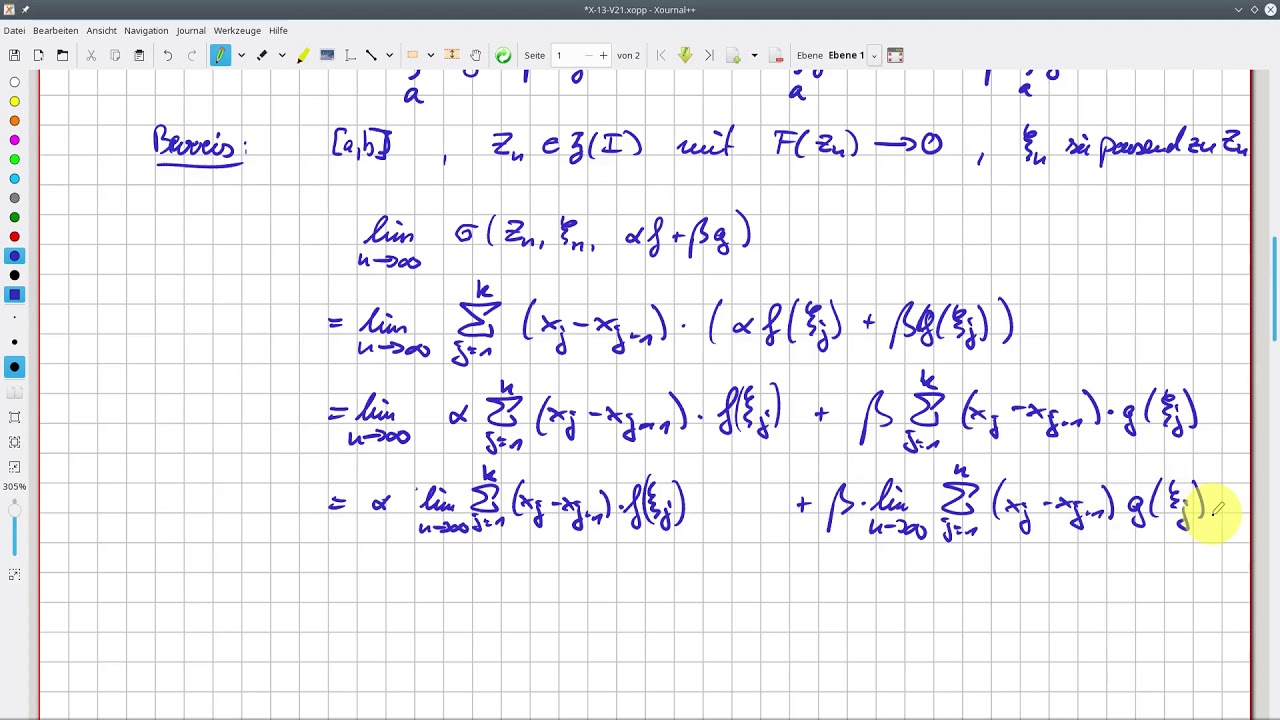Pick the dark green color swatch
The height and width of the screenshot is (720, 1280).
[x=14, y=217]
